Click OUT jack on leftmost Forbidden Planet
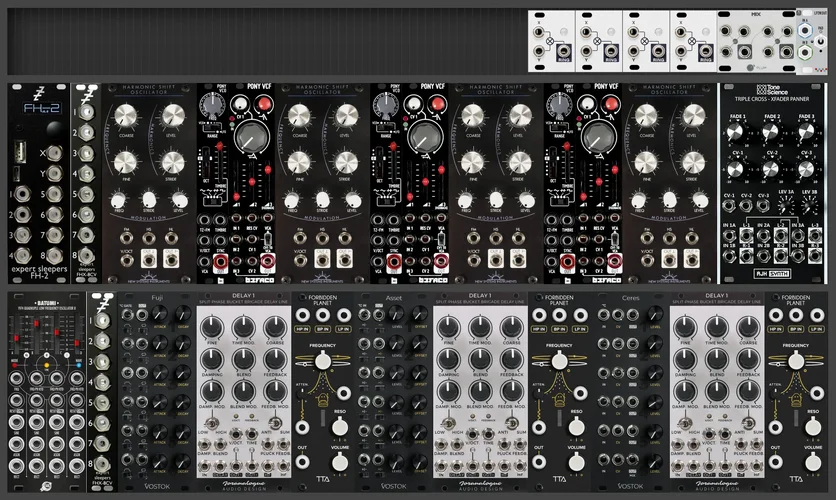Image resolution: width=836 pixels, height=500 pixels. coord(302,462)
